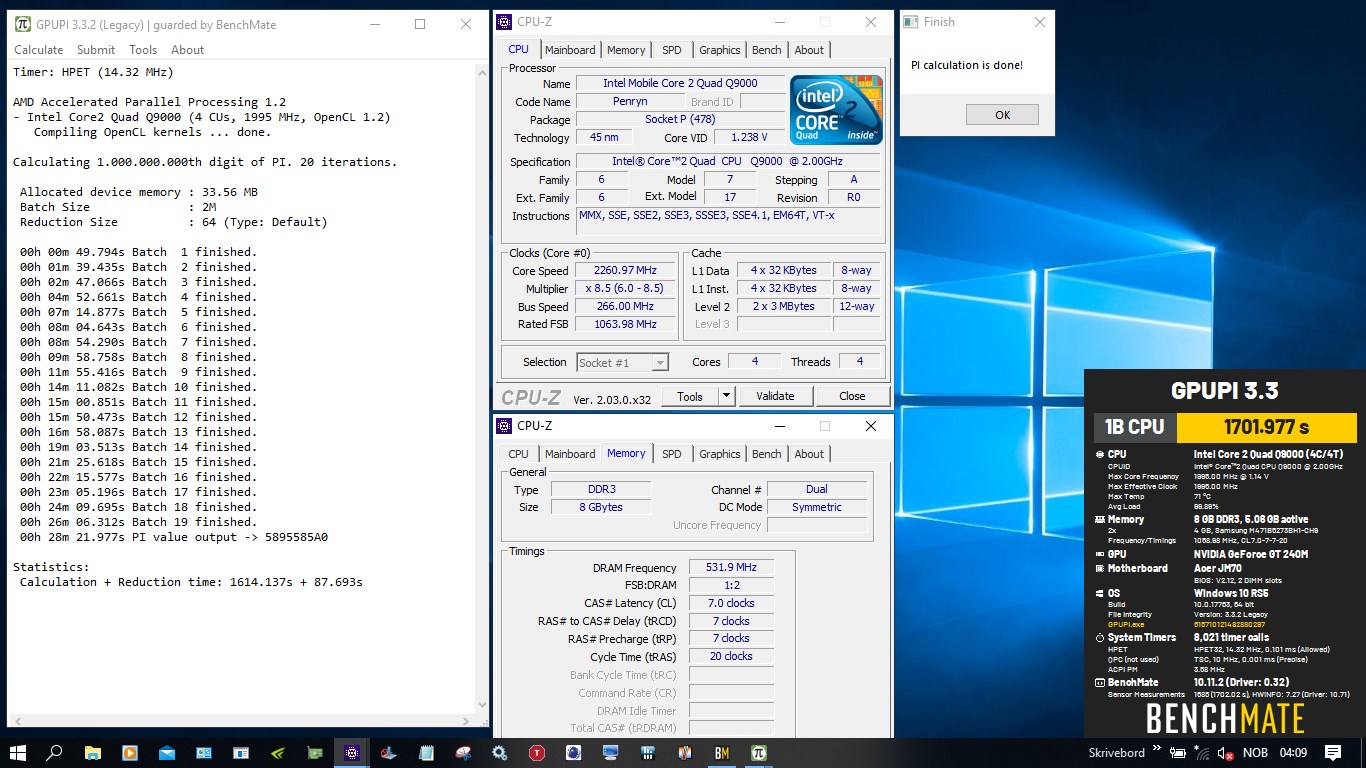Expand the Tools dropdown arrow in CPU-Z
The image size is (1366, 768).
click(x=727, y=397)
